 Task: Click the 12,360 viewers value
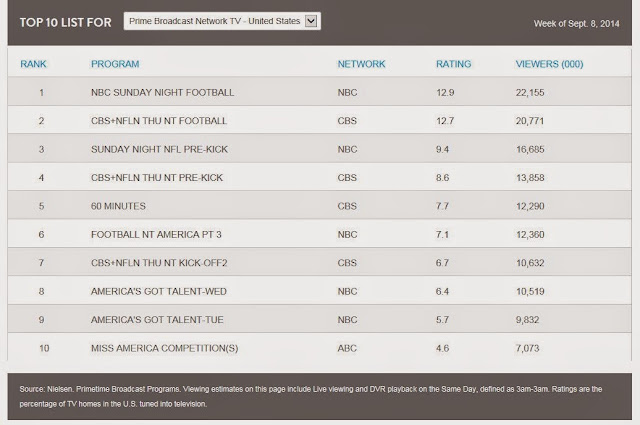point(530,235)
